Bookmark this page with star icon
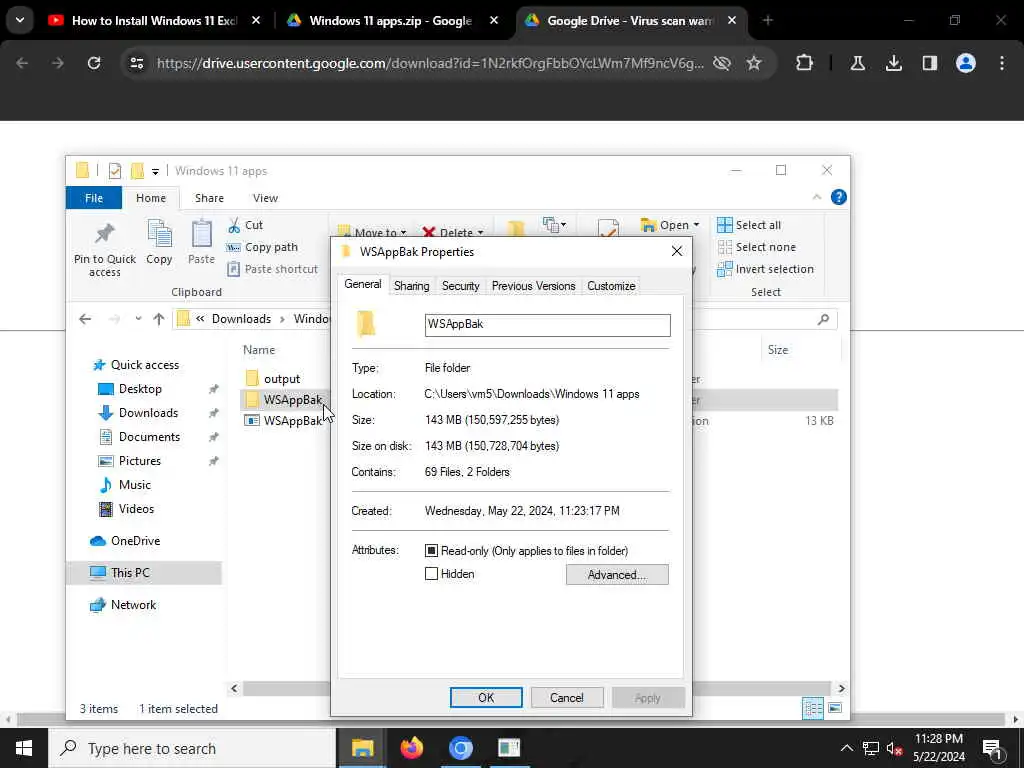The width and height of the screenshot is (1024, 768). pos(754,63)
